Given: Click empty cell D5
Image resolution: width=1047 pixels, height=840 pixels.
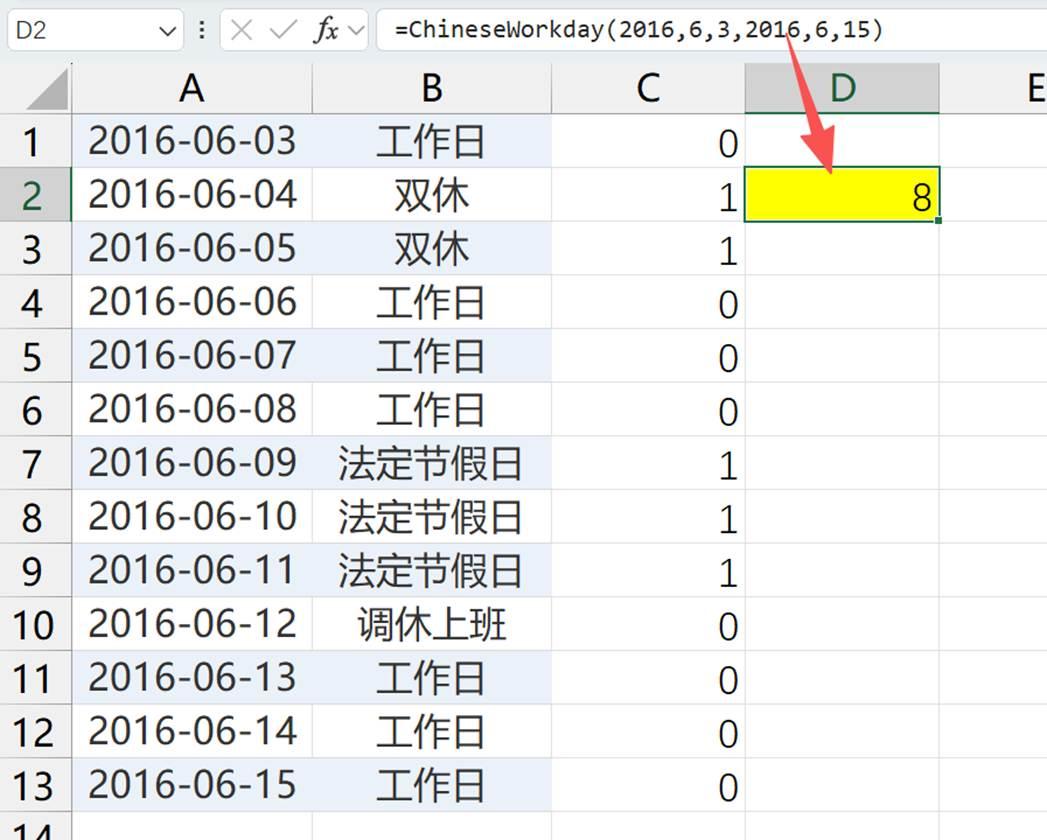Looking at the screenshot, I should (842, 356).
